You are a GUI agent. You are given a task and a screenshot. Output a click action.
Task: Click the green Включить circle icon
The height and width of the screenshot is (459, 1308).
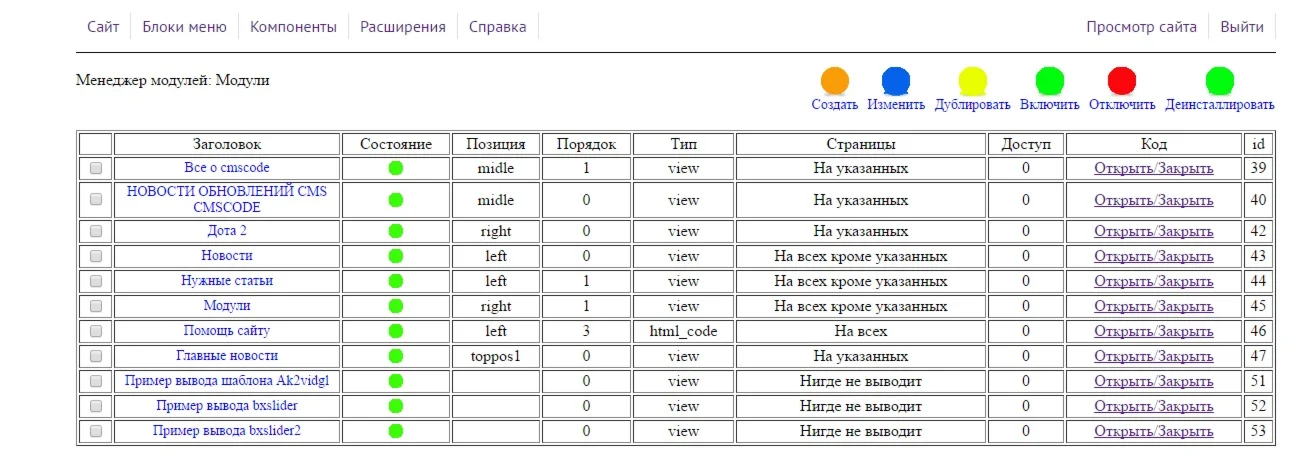coord(1049,81)
